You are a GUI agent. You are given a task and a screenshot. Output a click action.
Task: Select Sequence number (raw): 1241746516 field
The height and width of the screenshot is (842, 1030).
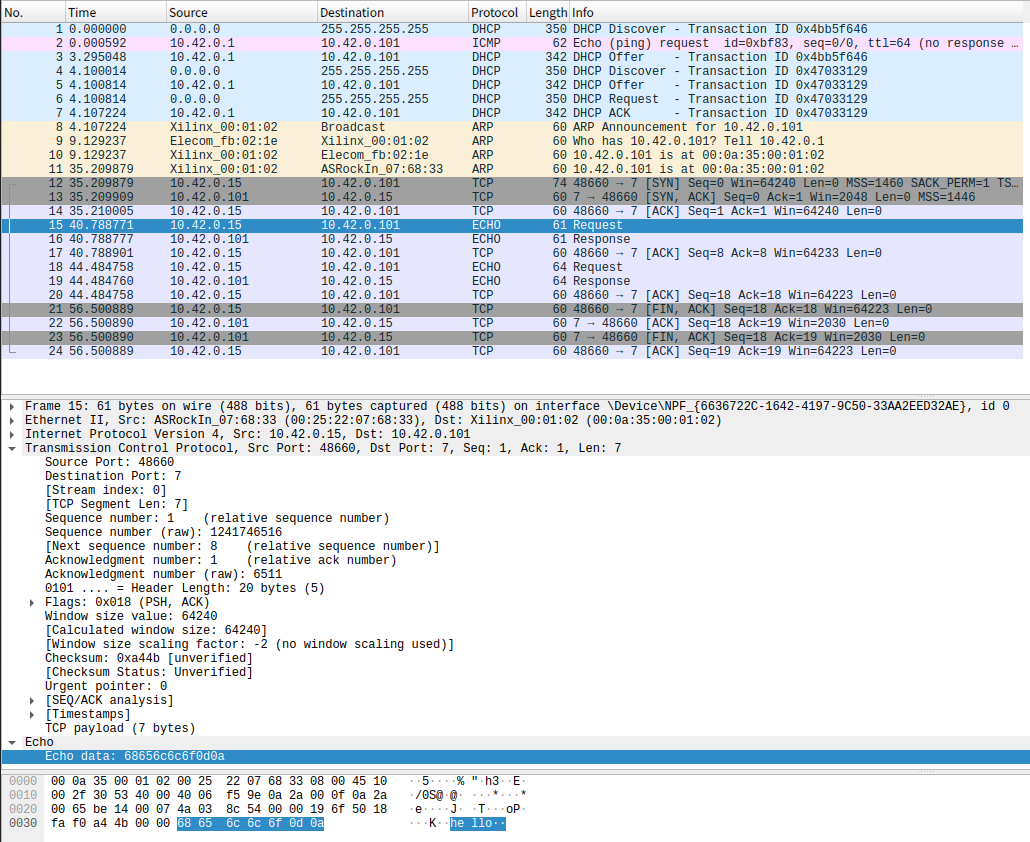point(163,533)
